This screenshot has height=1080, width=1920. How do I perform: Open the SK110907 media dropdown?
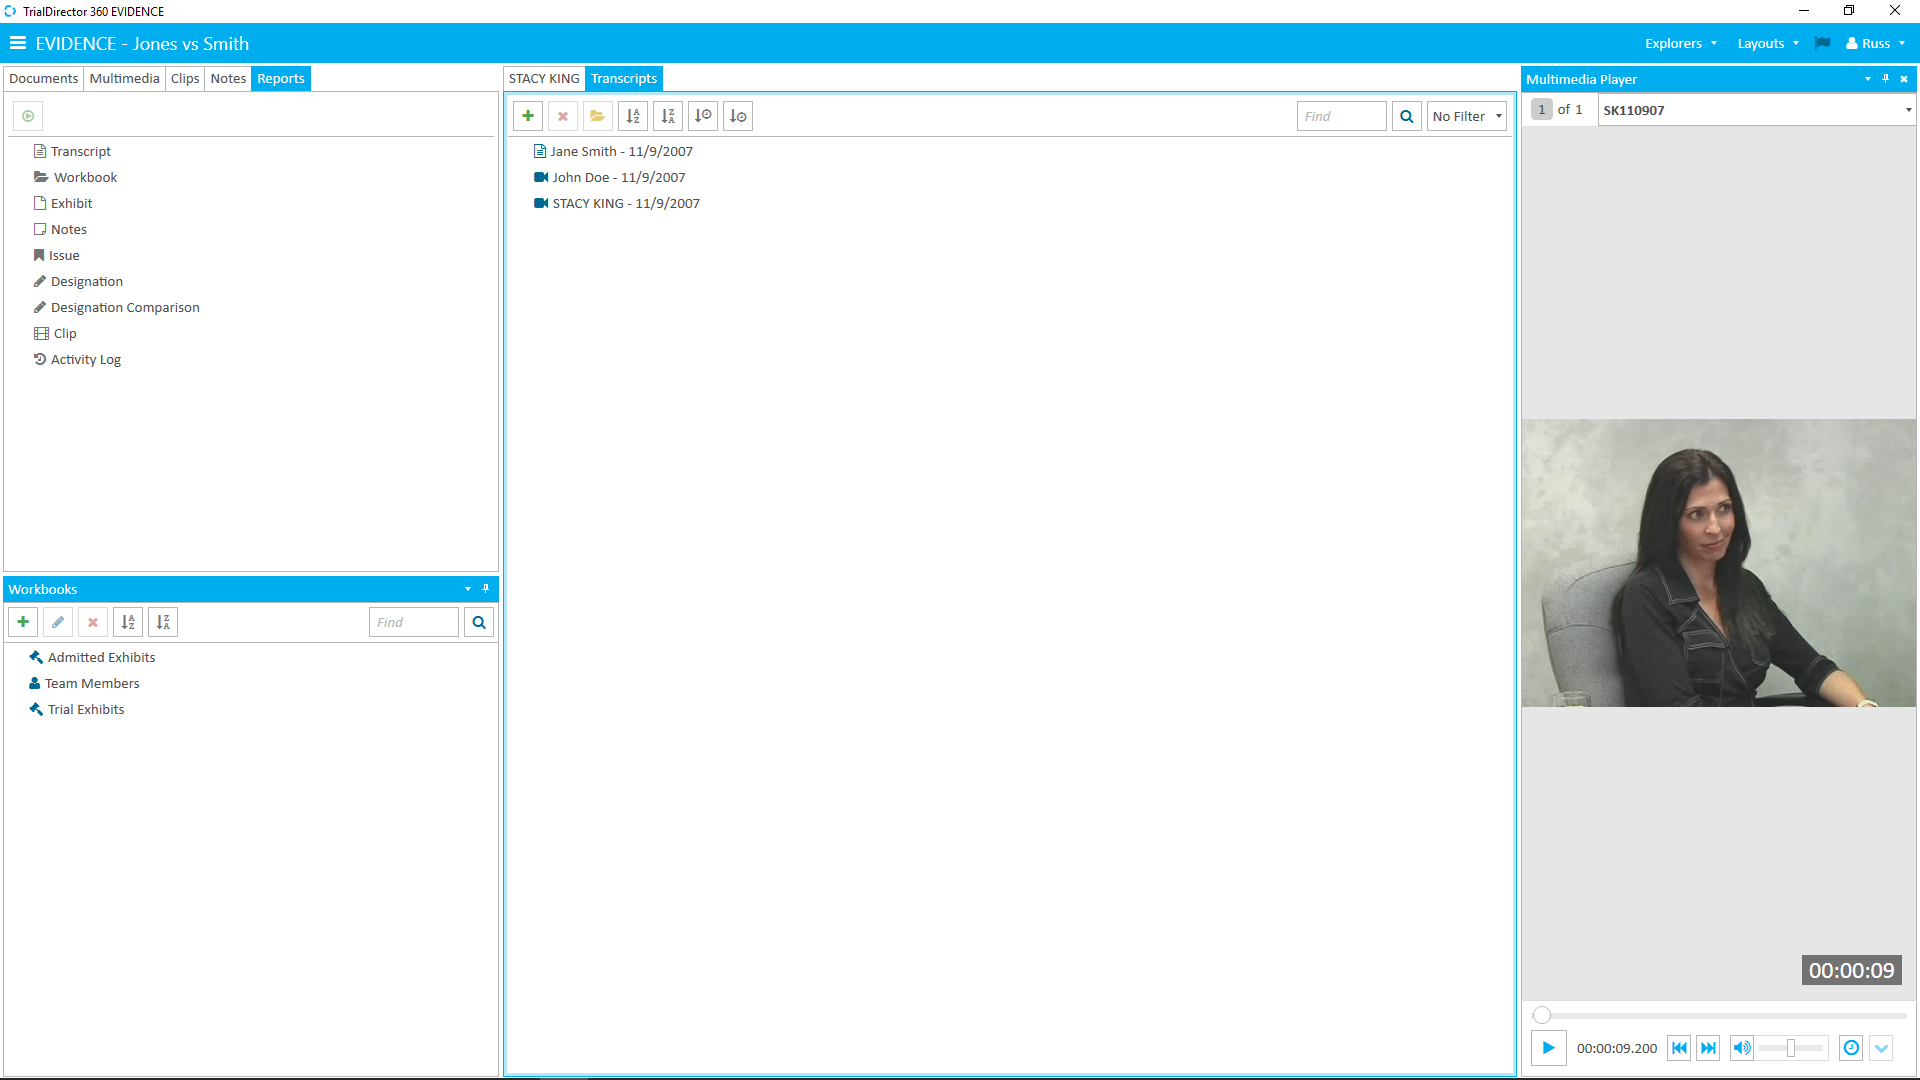pos(1757,110)
